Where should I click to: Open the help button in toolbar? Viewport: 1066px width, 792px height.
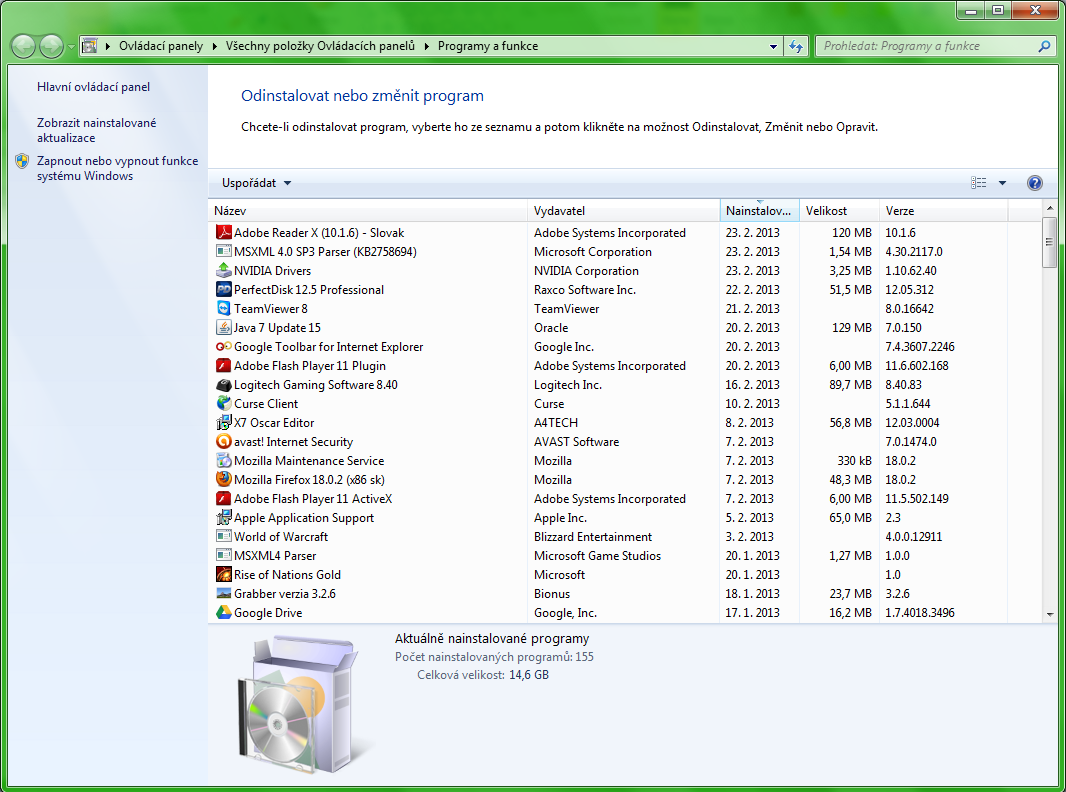1035,183
